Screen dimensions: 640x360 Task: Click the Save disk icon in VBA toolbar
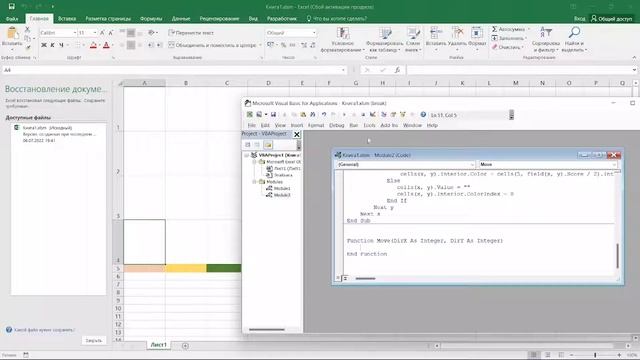[273, 115]
